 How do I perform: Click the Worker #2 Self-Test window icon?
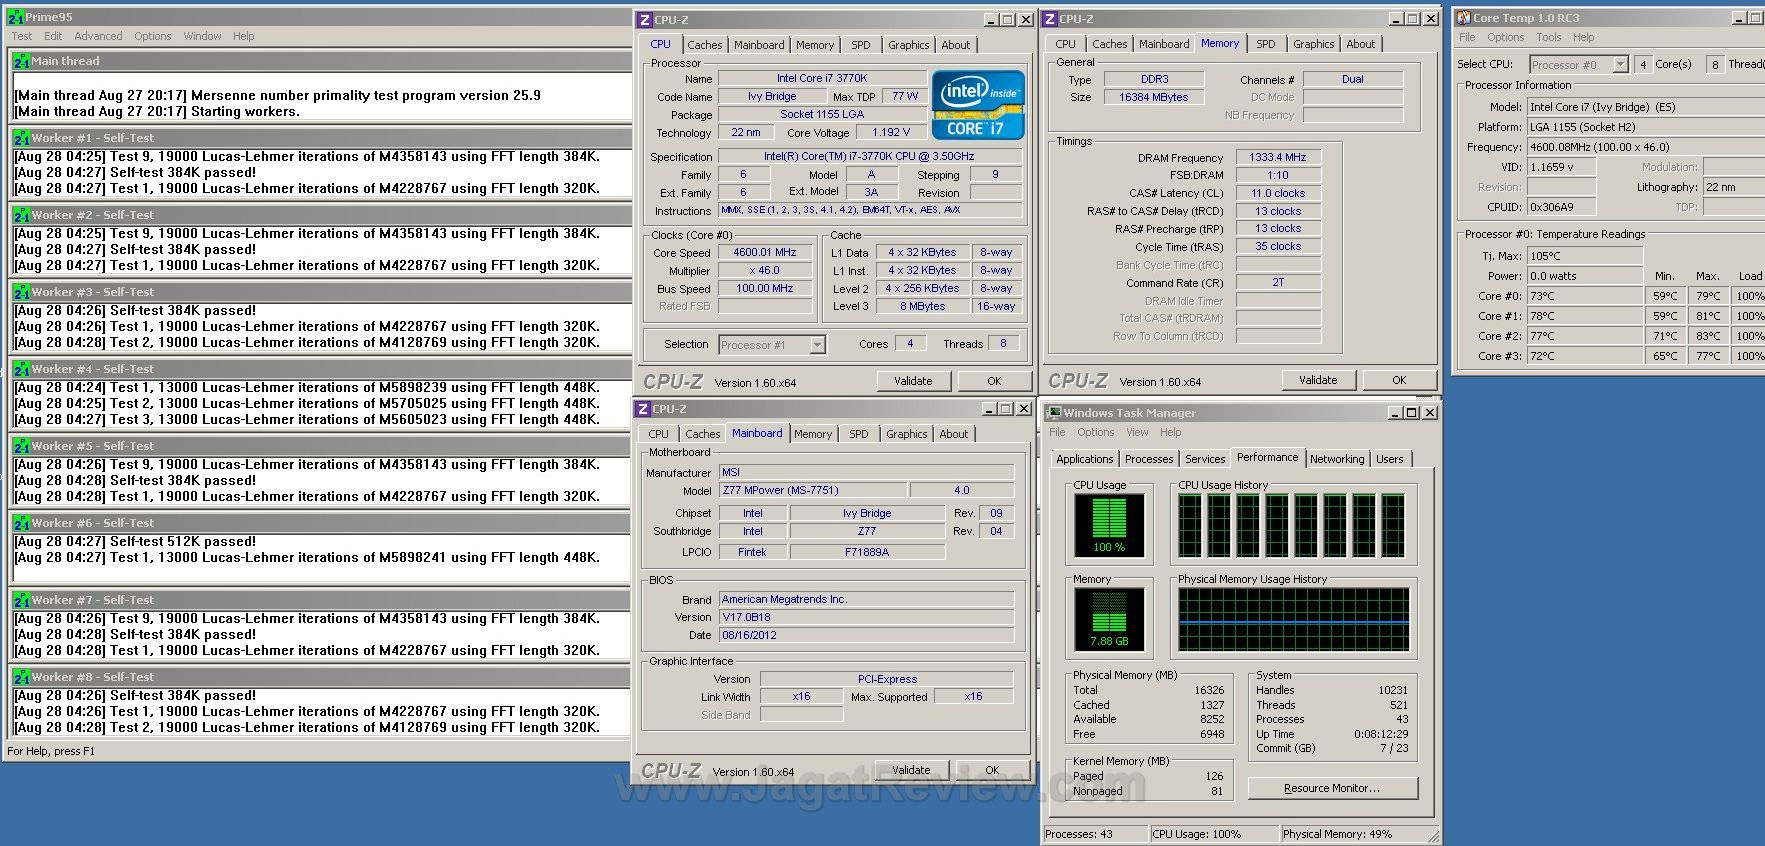[x=21, y=215]
